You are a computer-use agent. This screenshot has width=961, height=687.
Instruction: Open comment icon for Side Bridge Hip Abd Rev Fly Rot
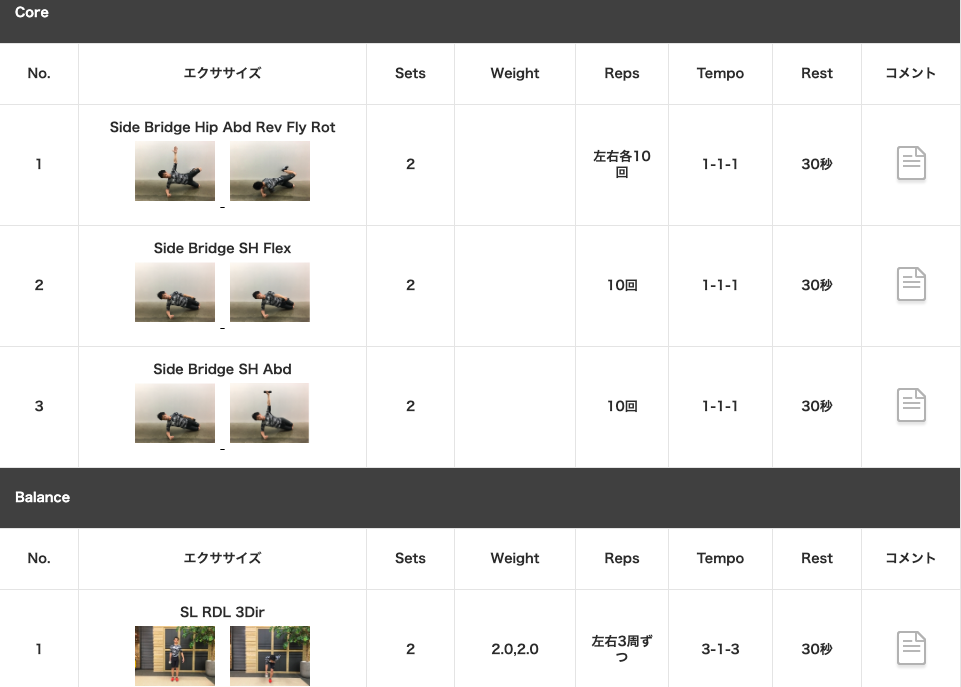(x=911, y=163)
